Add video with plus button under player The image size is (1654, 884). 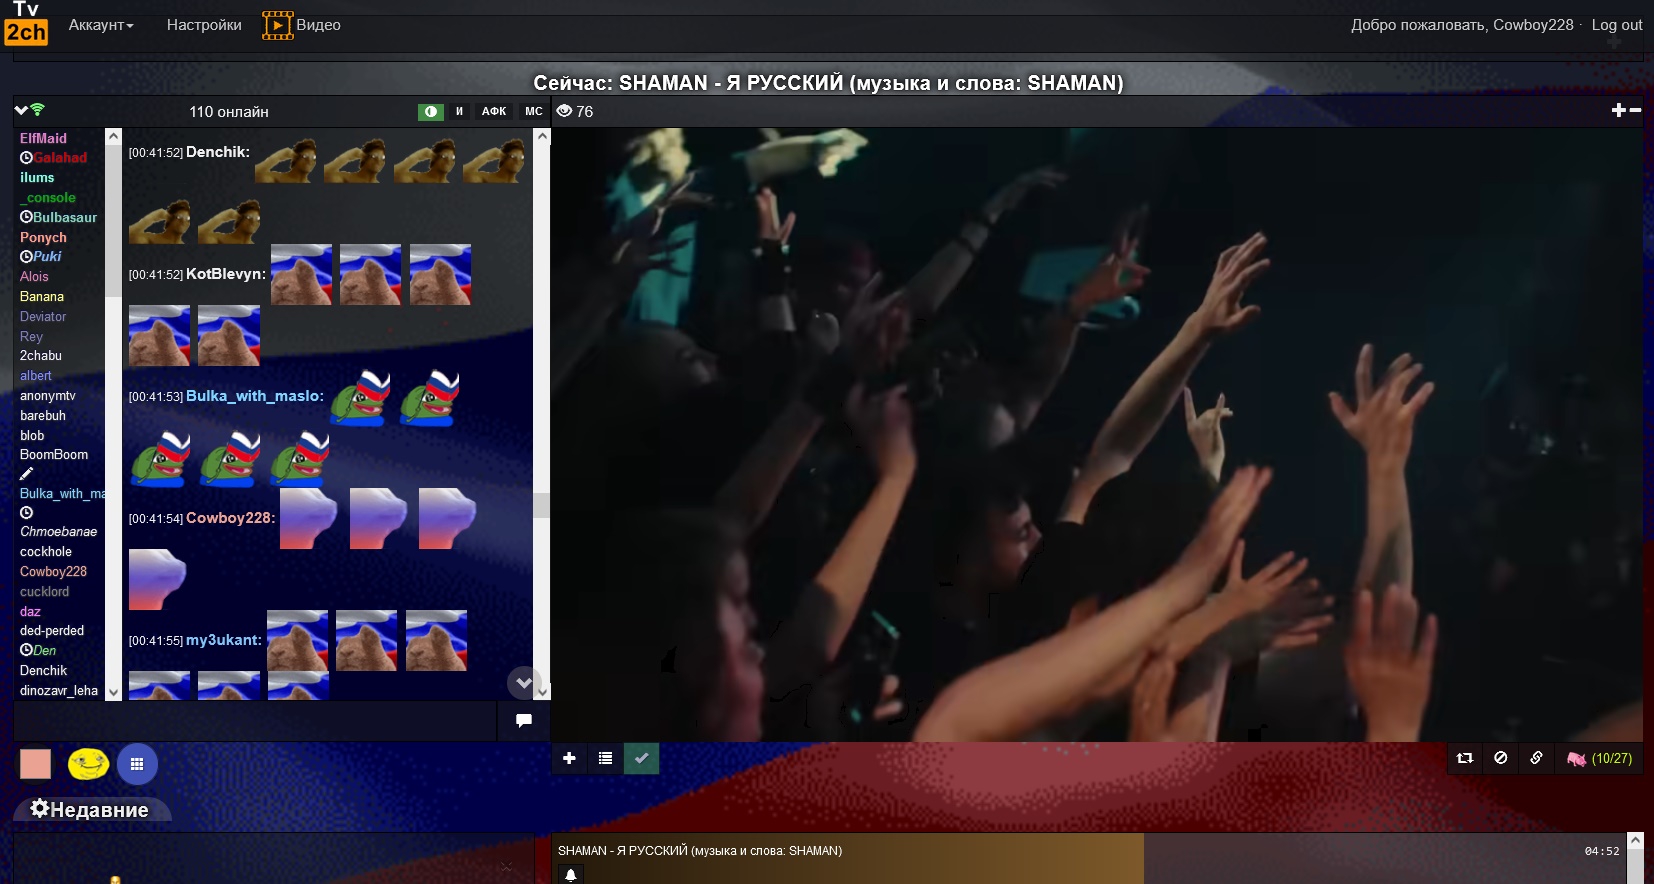(569, 758)
